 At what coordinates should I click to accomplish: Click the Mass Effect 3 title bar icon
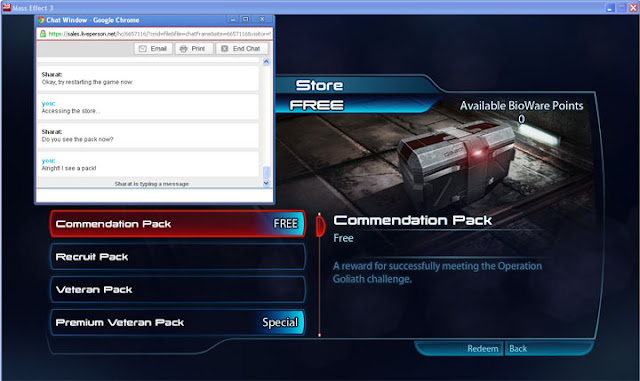click(x=7, y=7)
